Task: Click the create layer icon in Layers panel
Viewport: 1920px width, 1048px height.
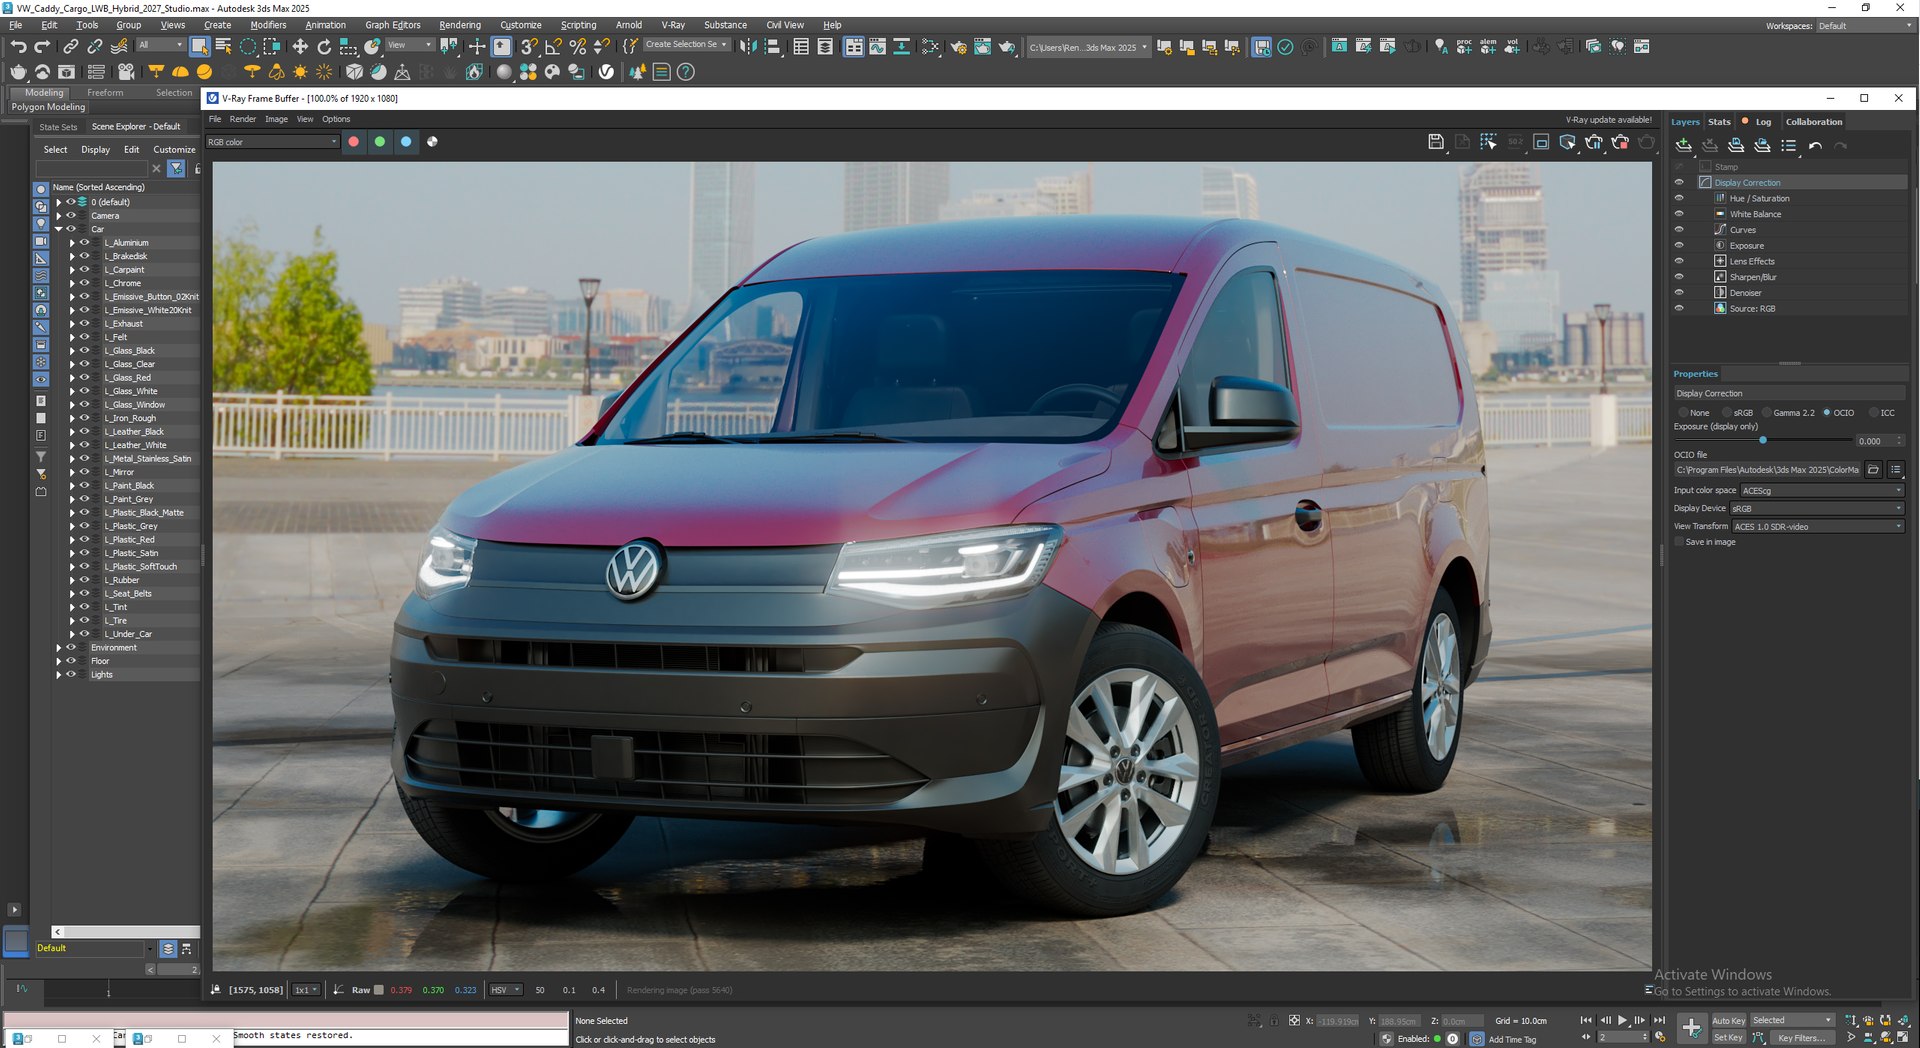Action: point(1684,146)
